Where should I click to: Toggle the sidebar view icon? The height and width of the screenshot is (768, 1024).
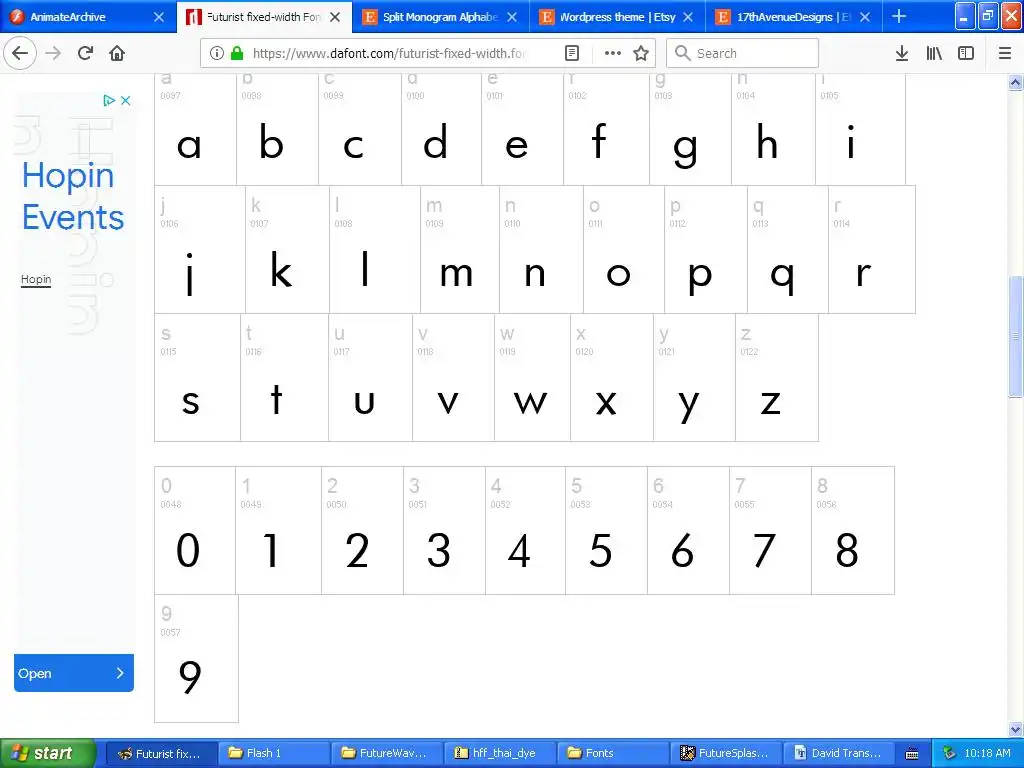coord(966,53)
